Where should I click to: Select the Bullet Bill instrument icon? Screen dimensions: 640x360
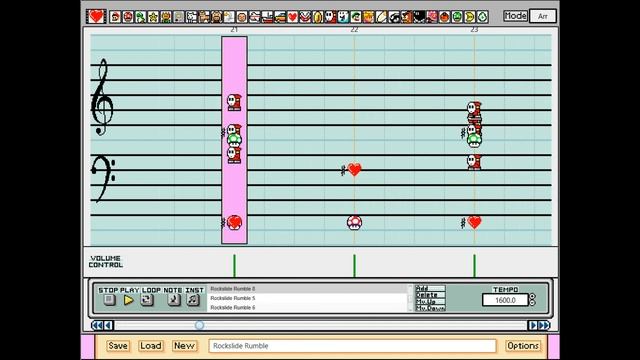(394, 17)
